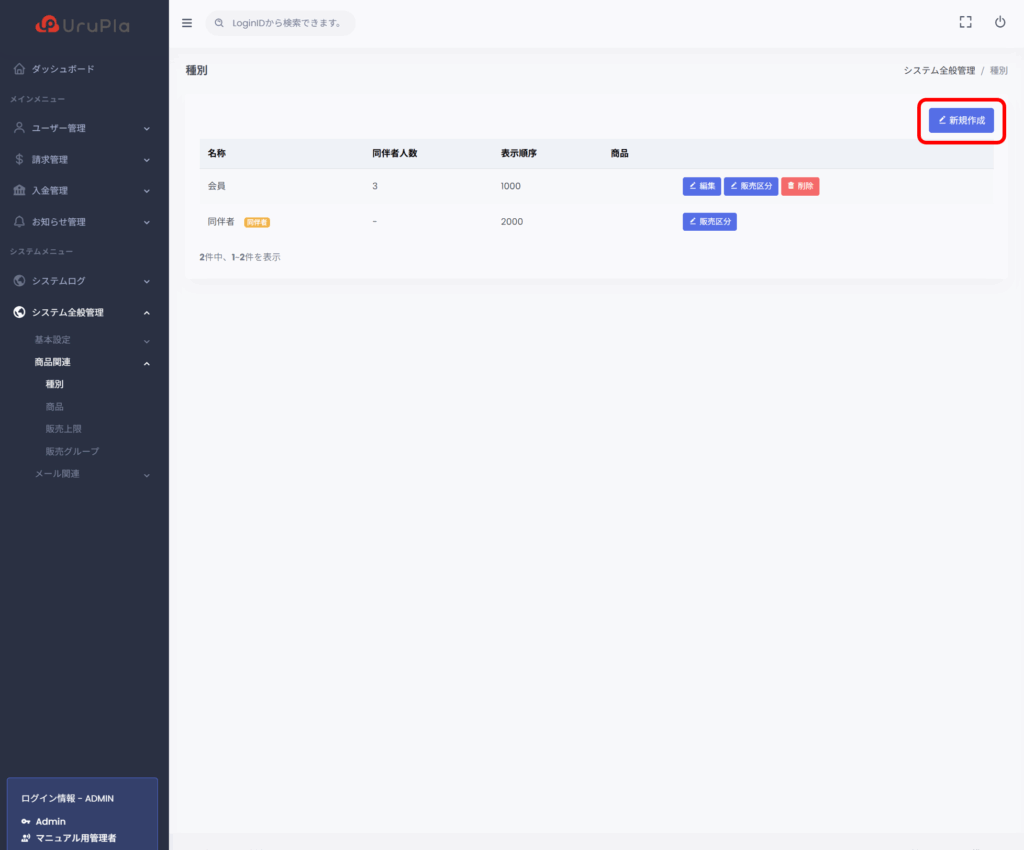Viewport: 1024px width, 850px height.
Task: Open the 商品 submenu item
Action: (55, 407)
